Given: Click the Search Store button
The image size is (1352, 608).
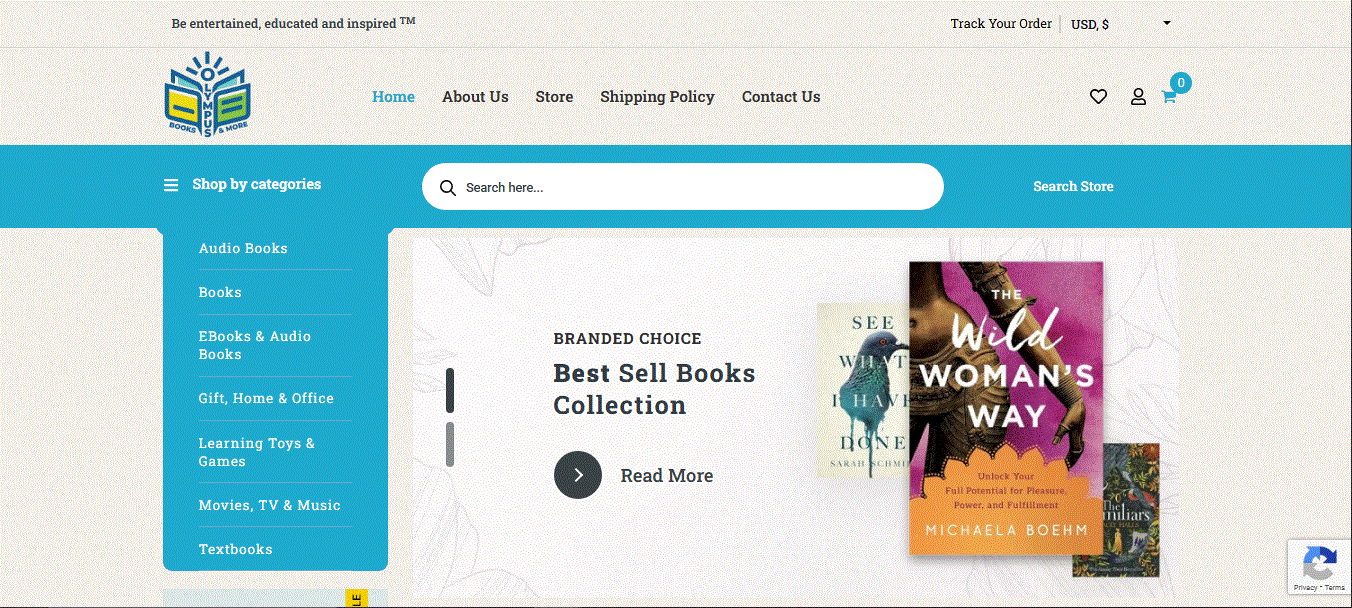Looking at the screenshot, I should (x=1072, y=187).
